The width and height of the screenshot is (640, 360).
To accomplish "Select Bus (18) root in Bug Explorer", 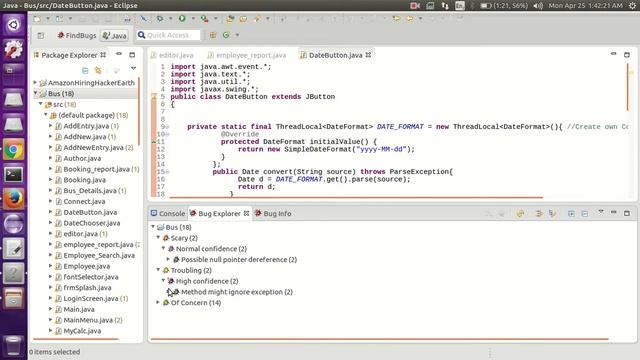I will [x=178, y=227].
